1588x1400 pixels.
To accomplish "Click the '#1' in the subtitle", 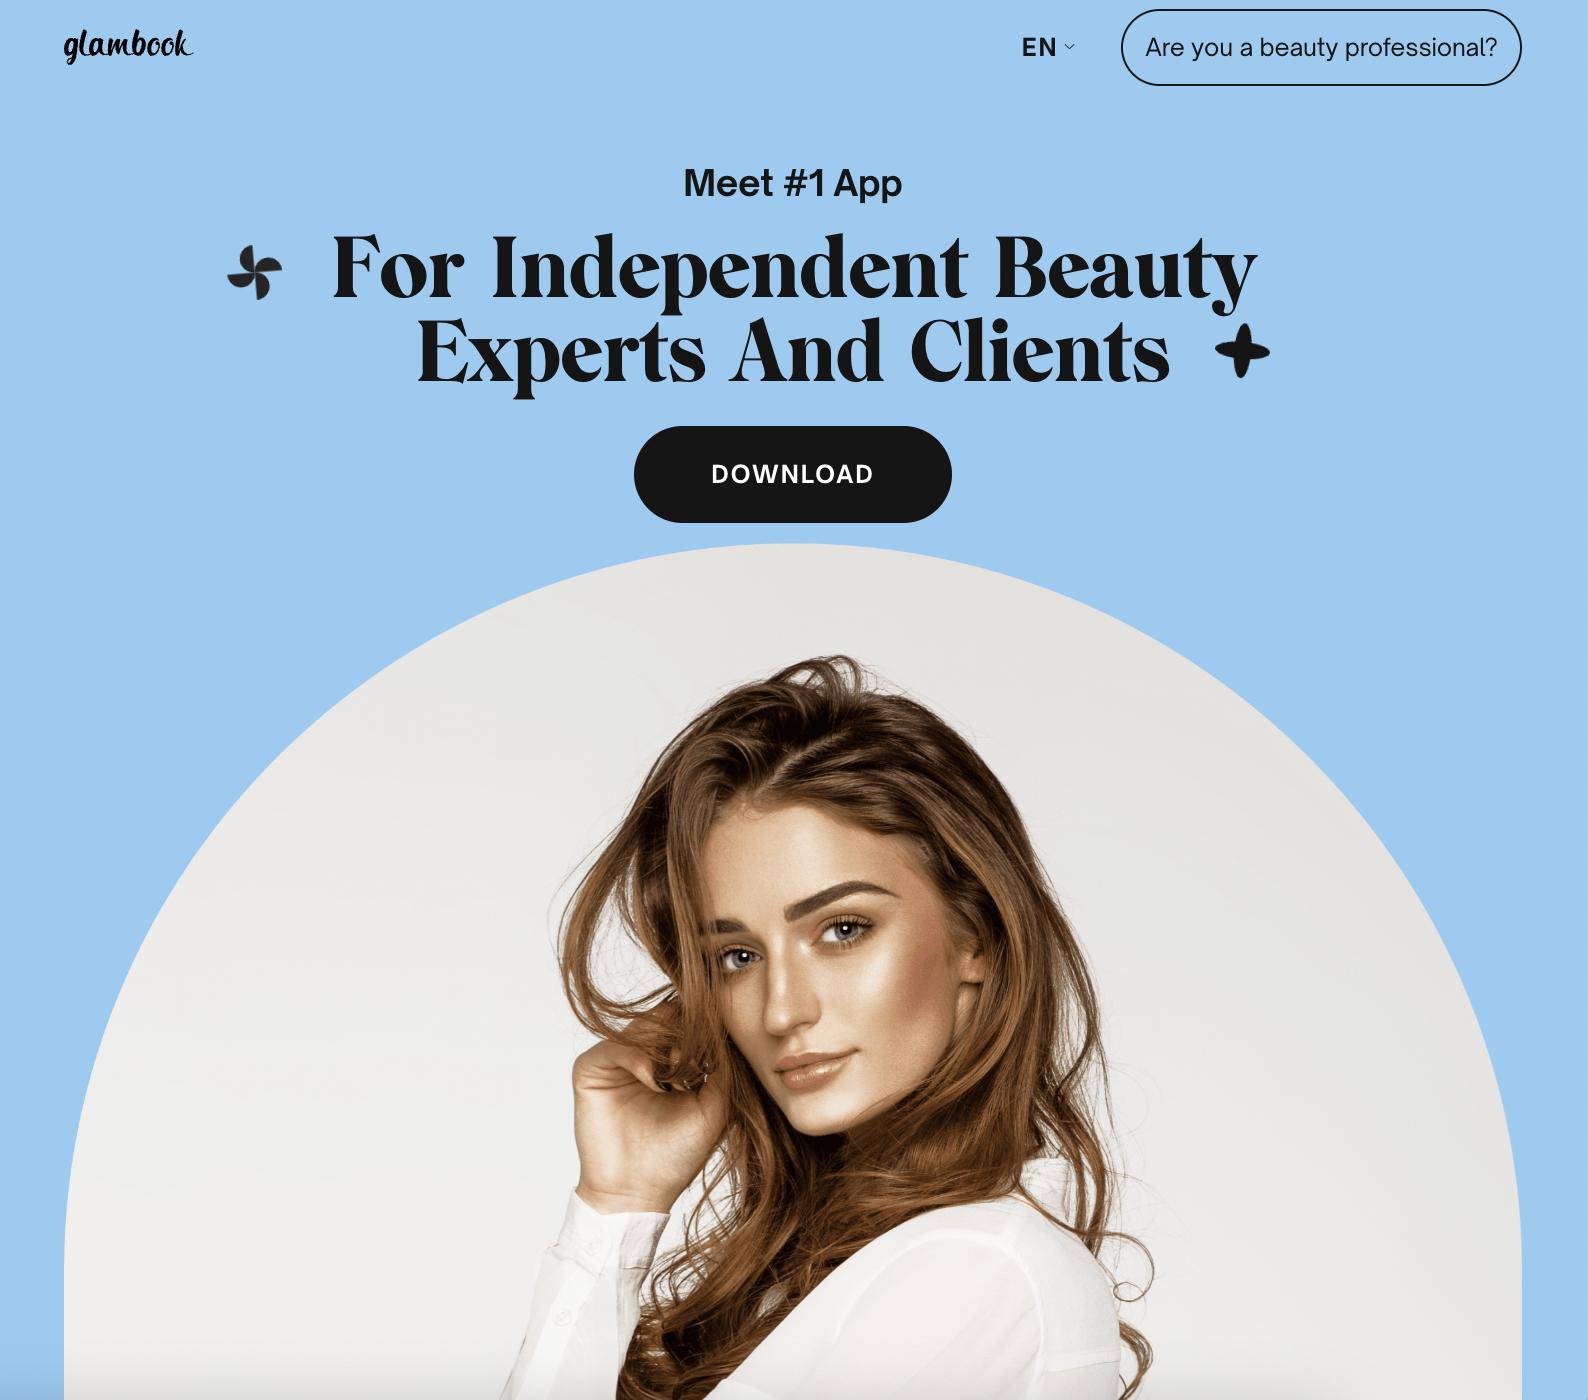I will point(804,183).
